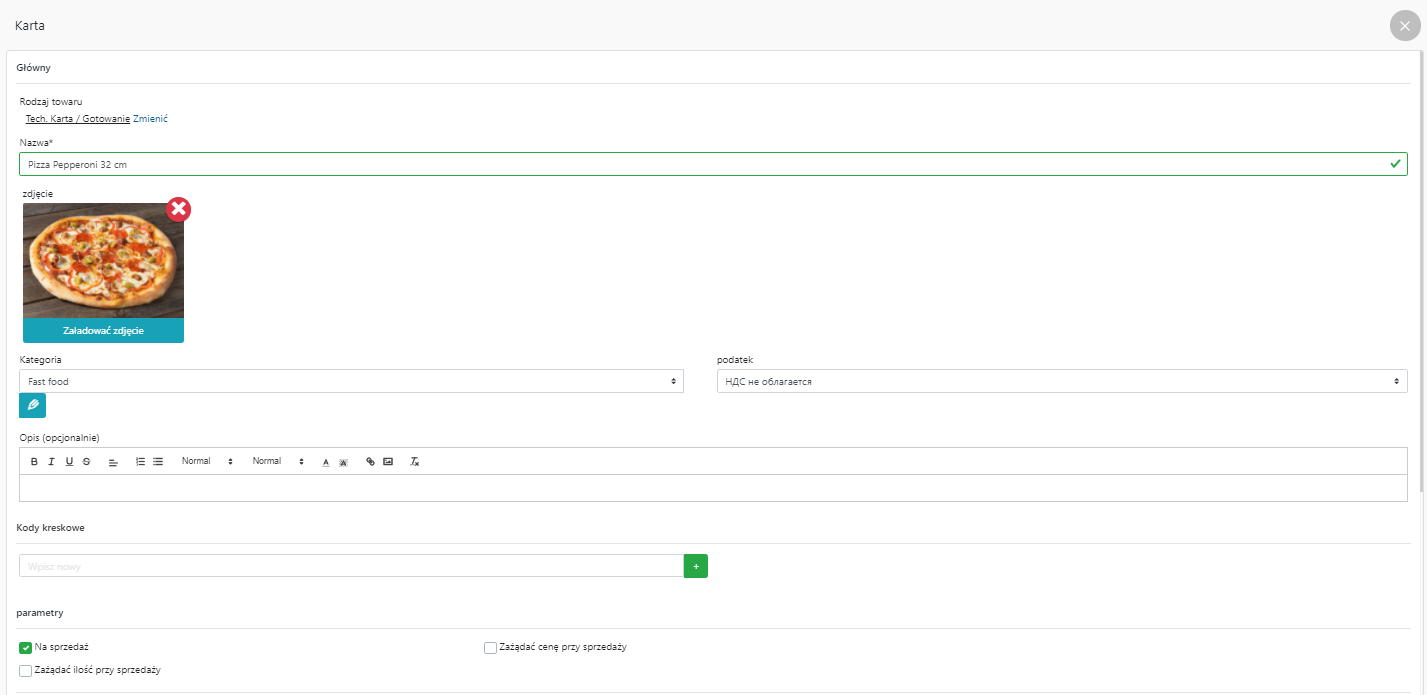Screen dimensions: 1427x695
Task: Uncheck the Na sprzedaż checkbox
Action: [26, 647]
